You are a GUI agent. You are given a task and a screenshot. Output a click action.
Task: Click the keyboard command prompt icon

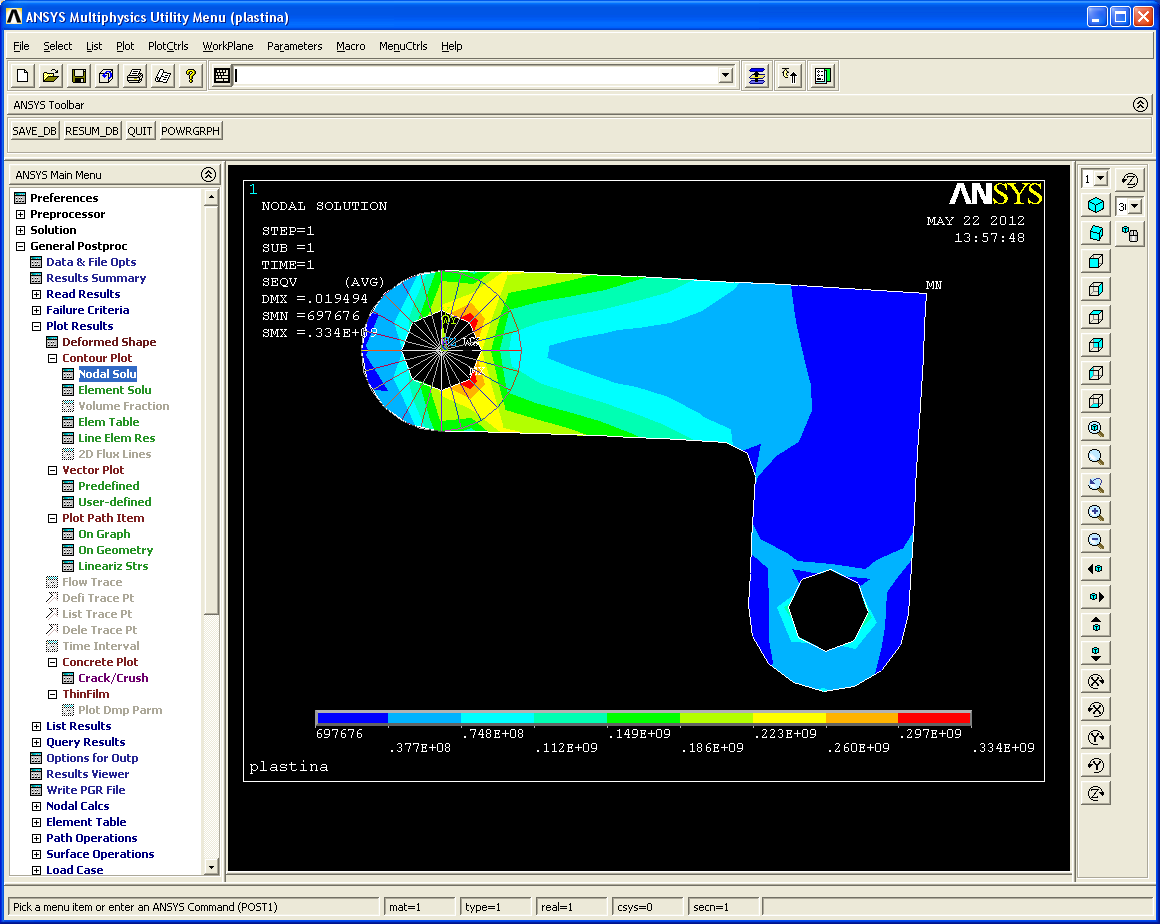[221, 75]
